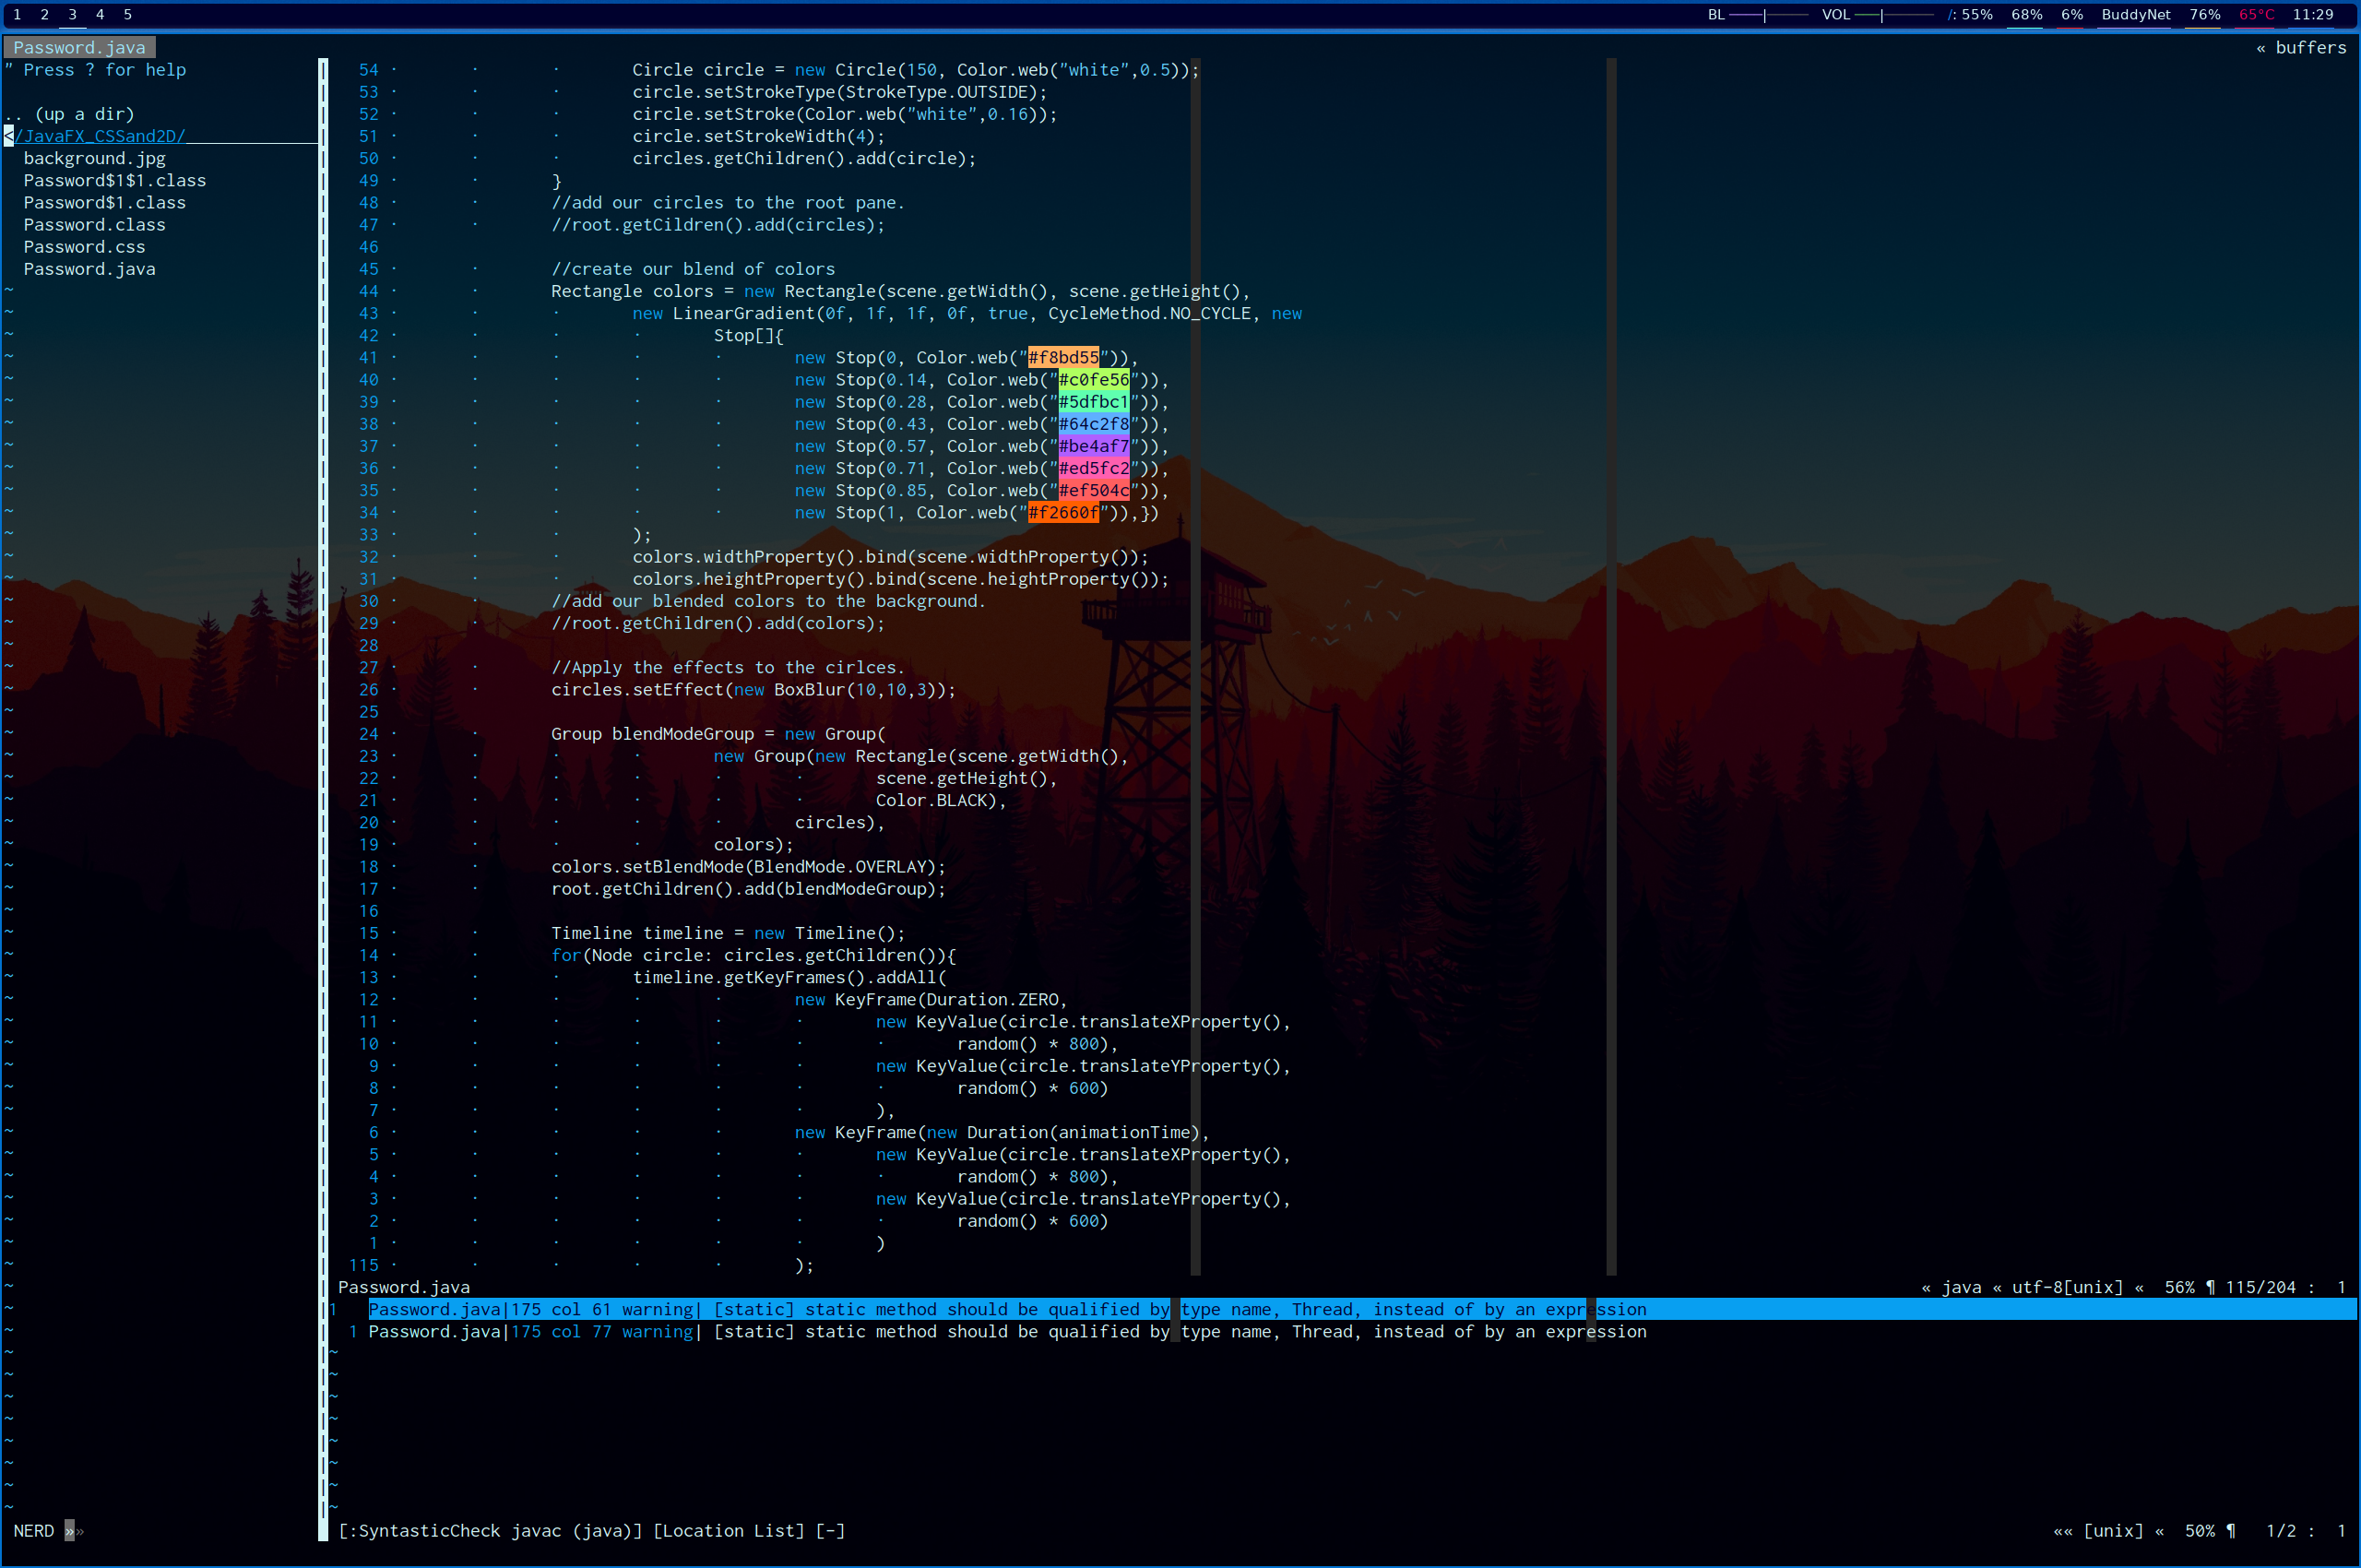Click the 76% battery indicator
This screenshot has height=1568, width=2361.
tap(2204, 14)
